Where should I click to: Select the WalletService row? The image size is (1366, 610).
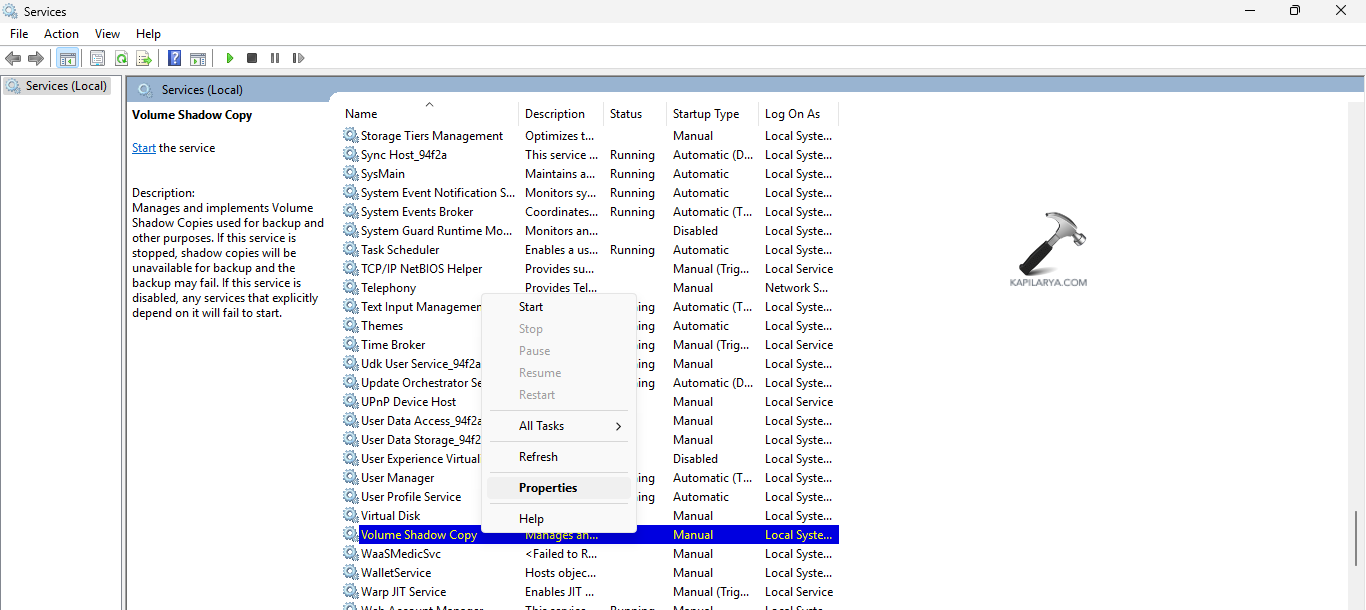[396, 573]
